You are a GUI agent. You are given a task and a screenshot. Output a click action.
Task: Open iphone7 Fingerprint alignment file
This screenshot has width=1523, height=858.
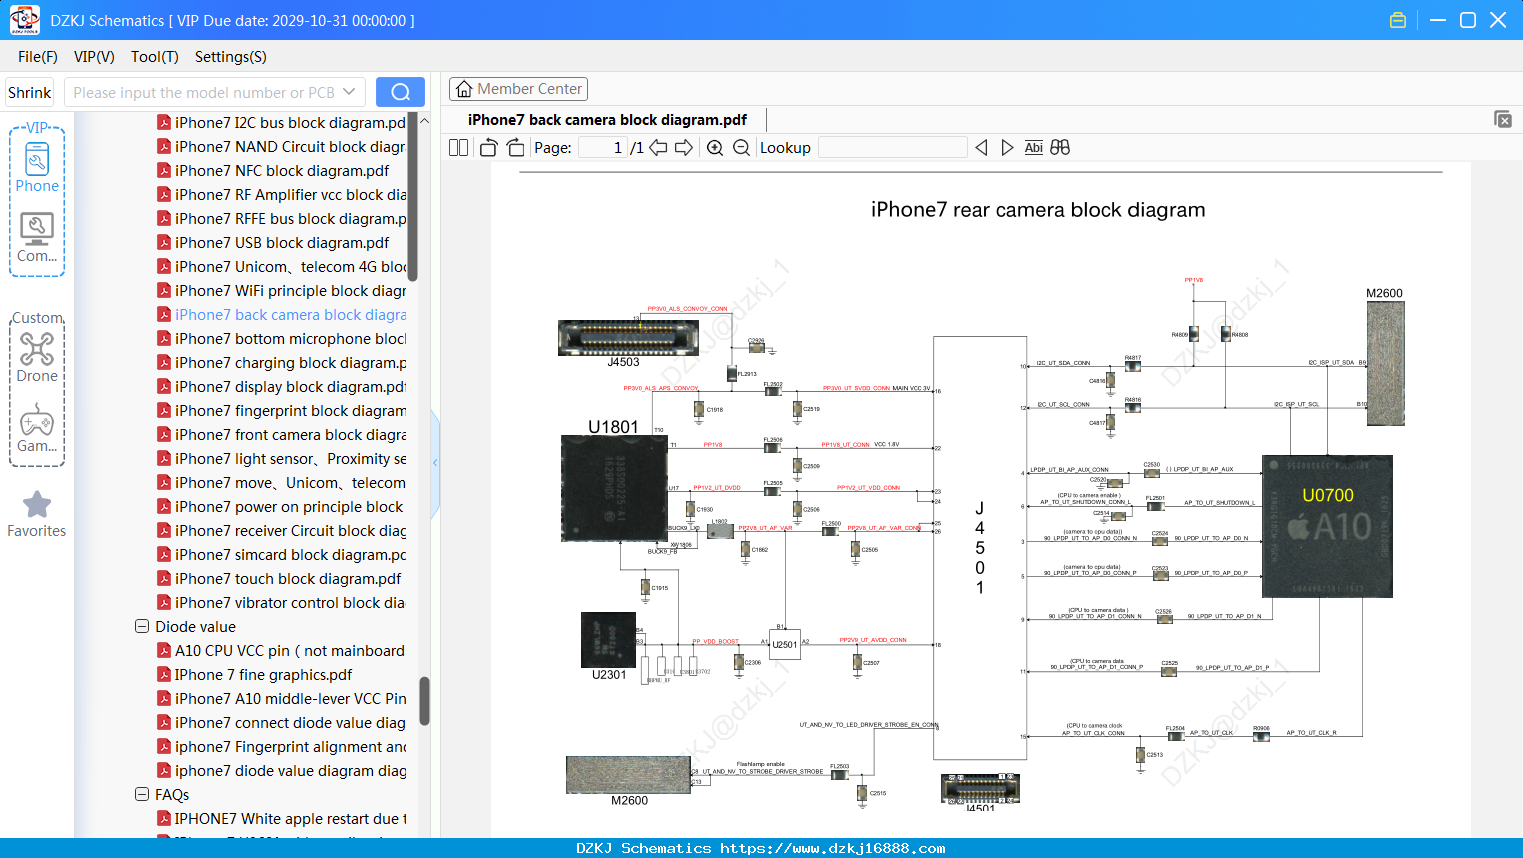290,747
